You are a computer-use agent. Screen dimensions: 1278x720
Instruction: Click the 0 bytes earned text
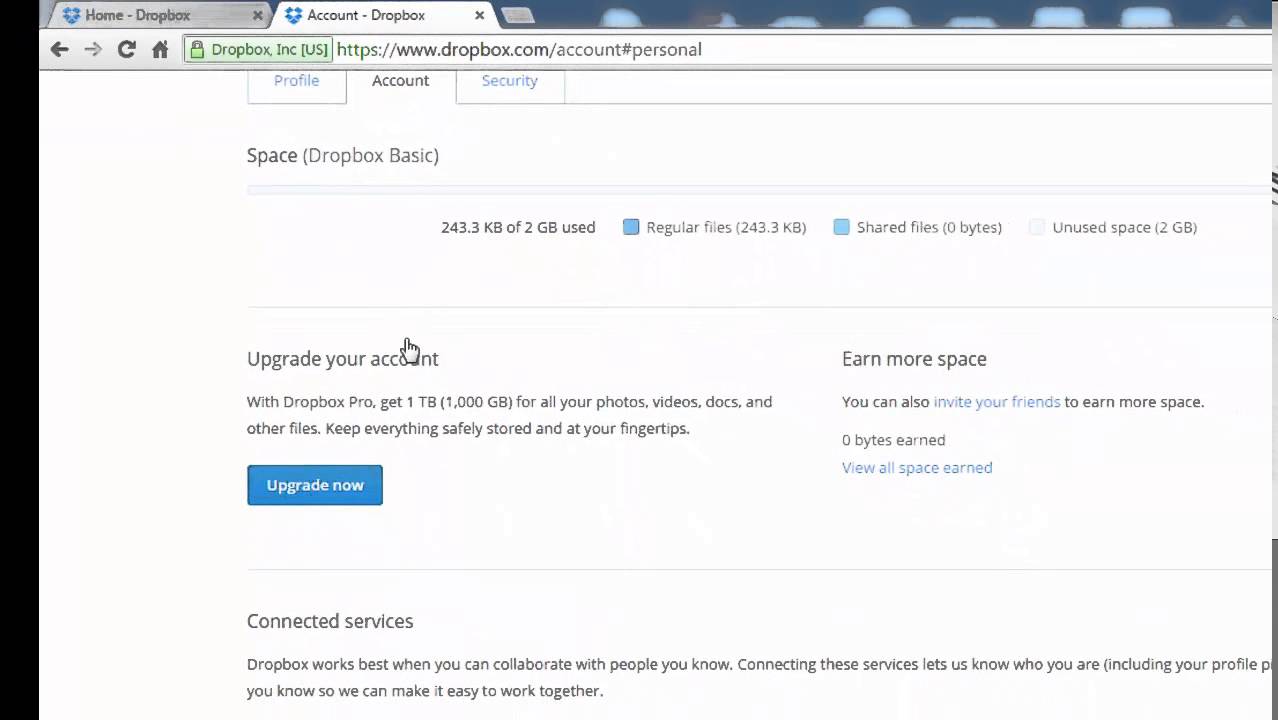(894, 440)
